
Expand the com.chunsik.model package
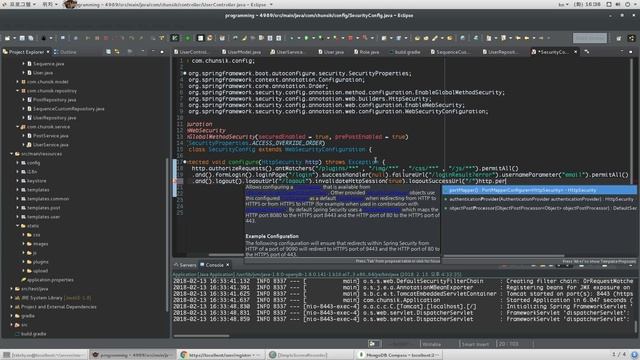(18, 82)
